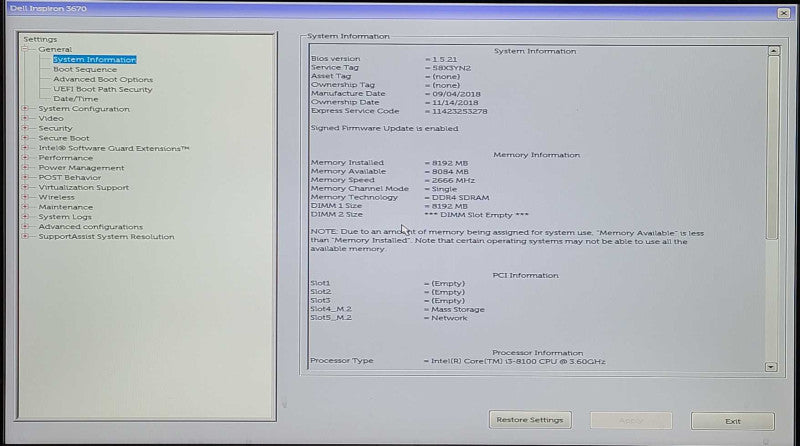This screenshot has height=446, width=800.
Task: Click the Express Service Code value
Action: pyautogui.click(x=459, y=111)
